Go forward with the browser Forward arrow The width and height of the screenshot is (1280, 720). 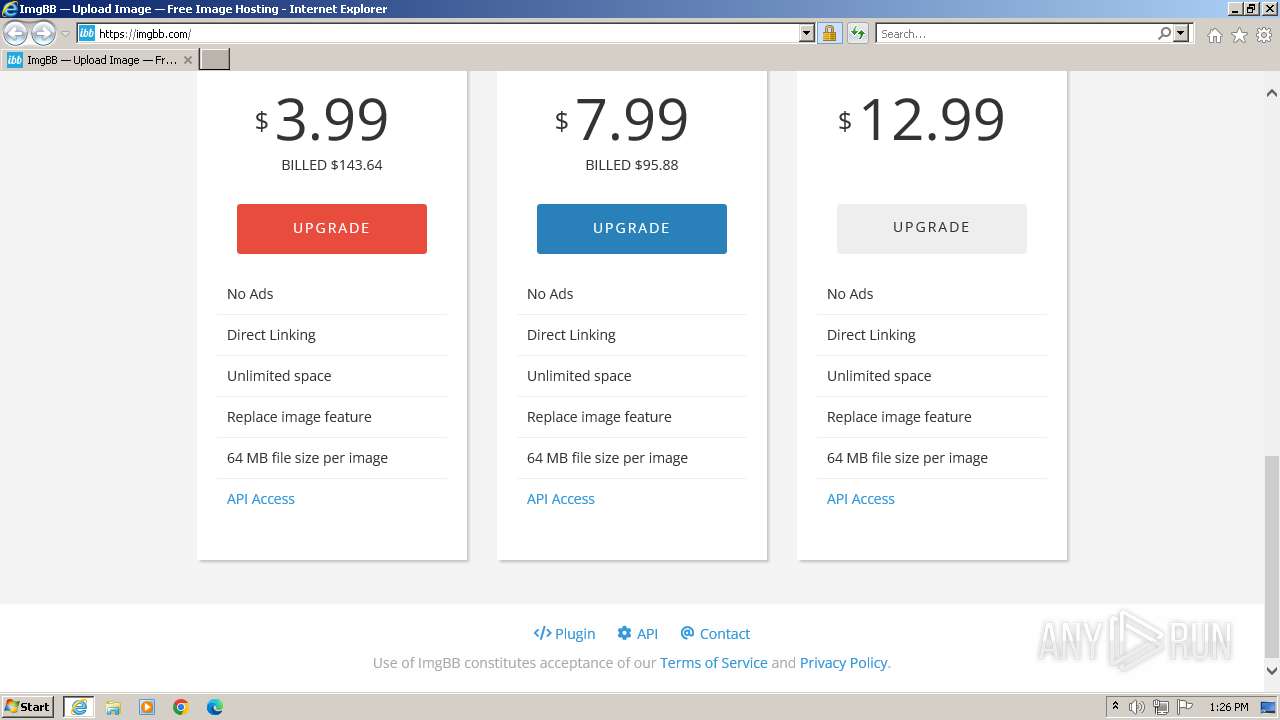[x=43, y=33]
